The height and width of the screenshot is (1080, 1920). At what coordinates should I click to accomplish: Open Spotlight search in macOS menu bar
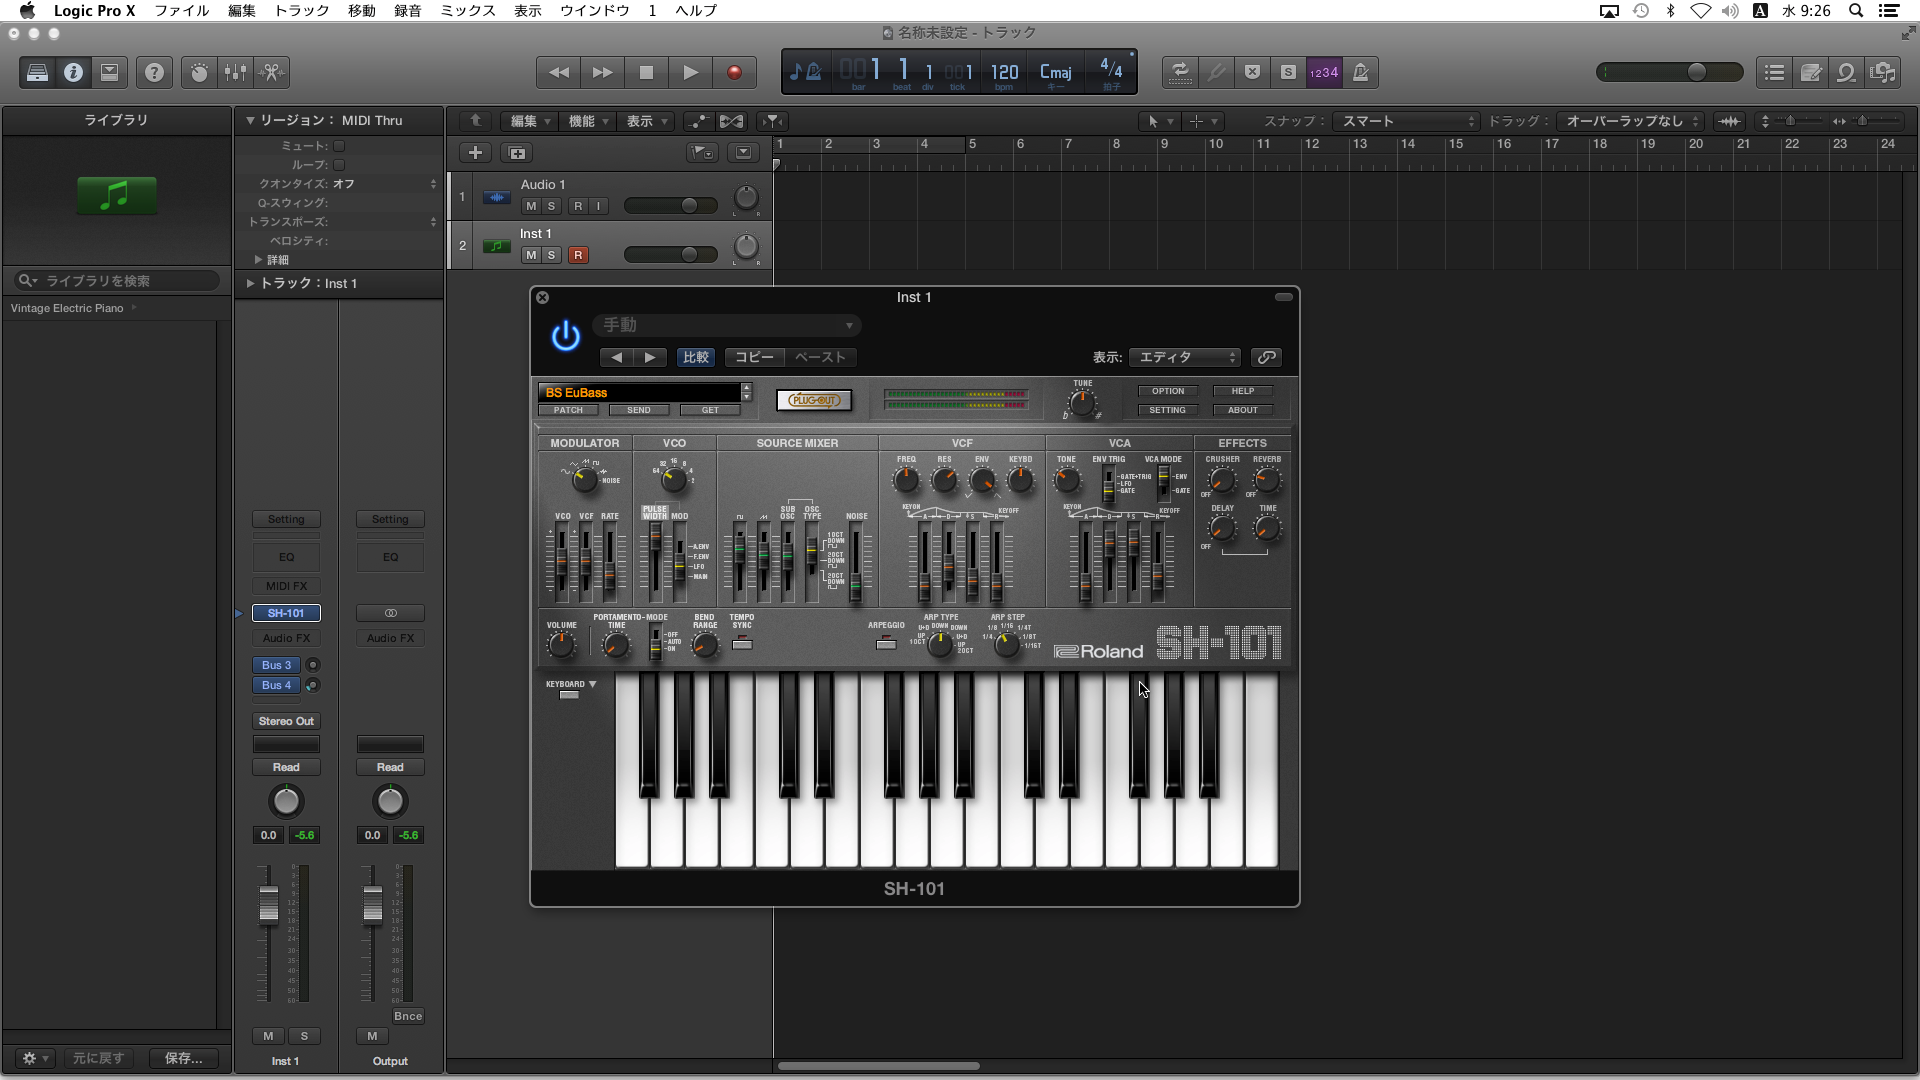[1856, 11]
